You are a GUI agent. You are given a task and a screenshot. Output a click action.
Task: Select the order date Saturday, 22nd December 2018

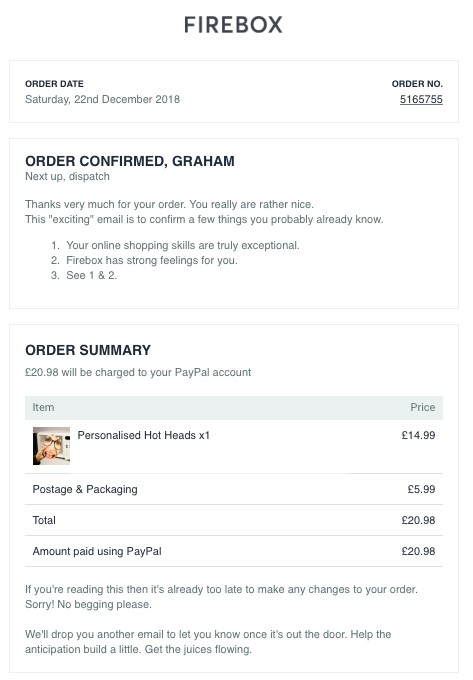point(102,99)
